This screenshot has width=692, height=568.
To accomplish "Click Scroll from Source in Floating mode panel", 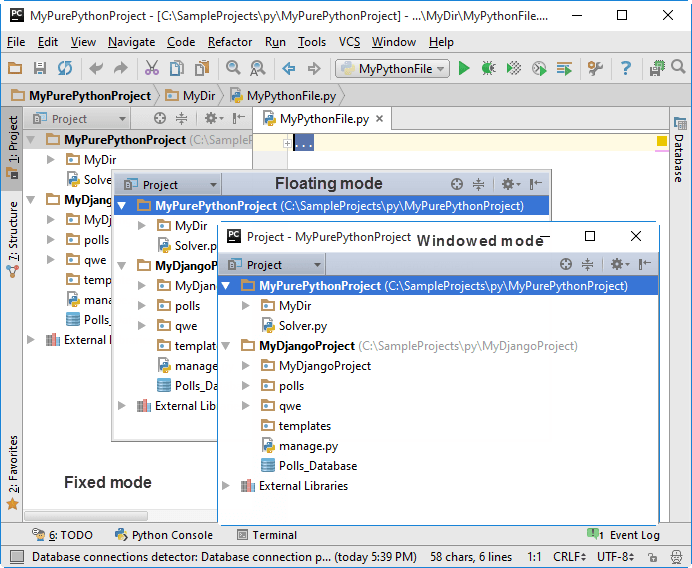I will [457, 184].
